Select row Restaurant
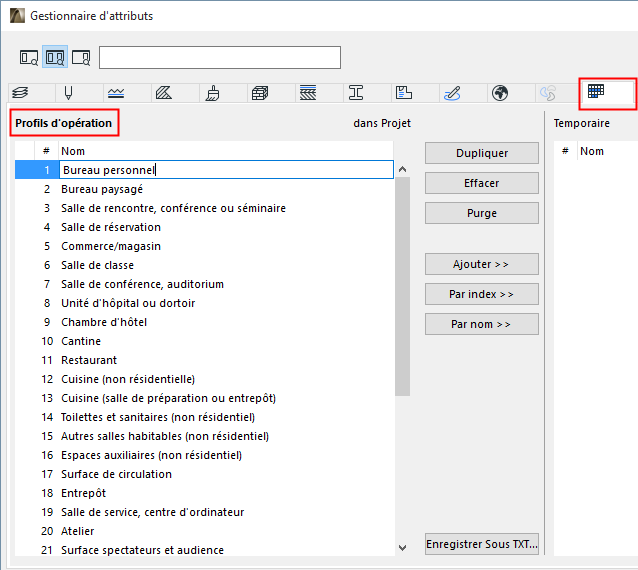 click(204, 360)
